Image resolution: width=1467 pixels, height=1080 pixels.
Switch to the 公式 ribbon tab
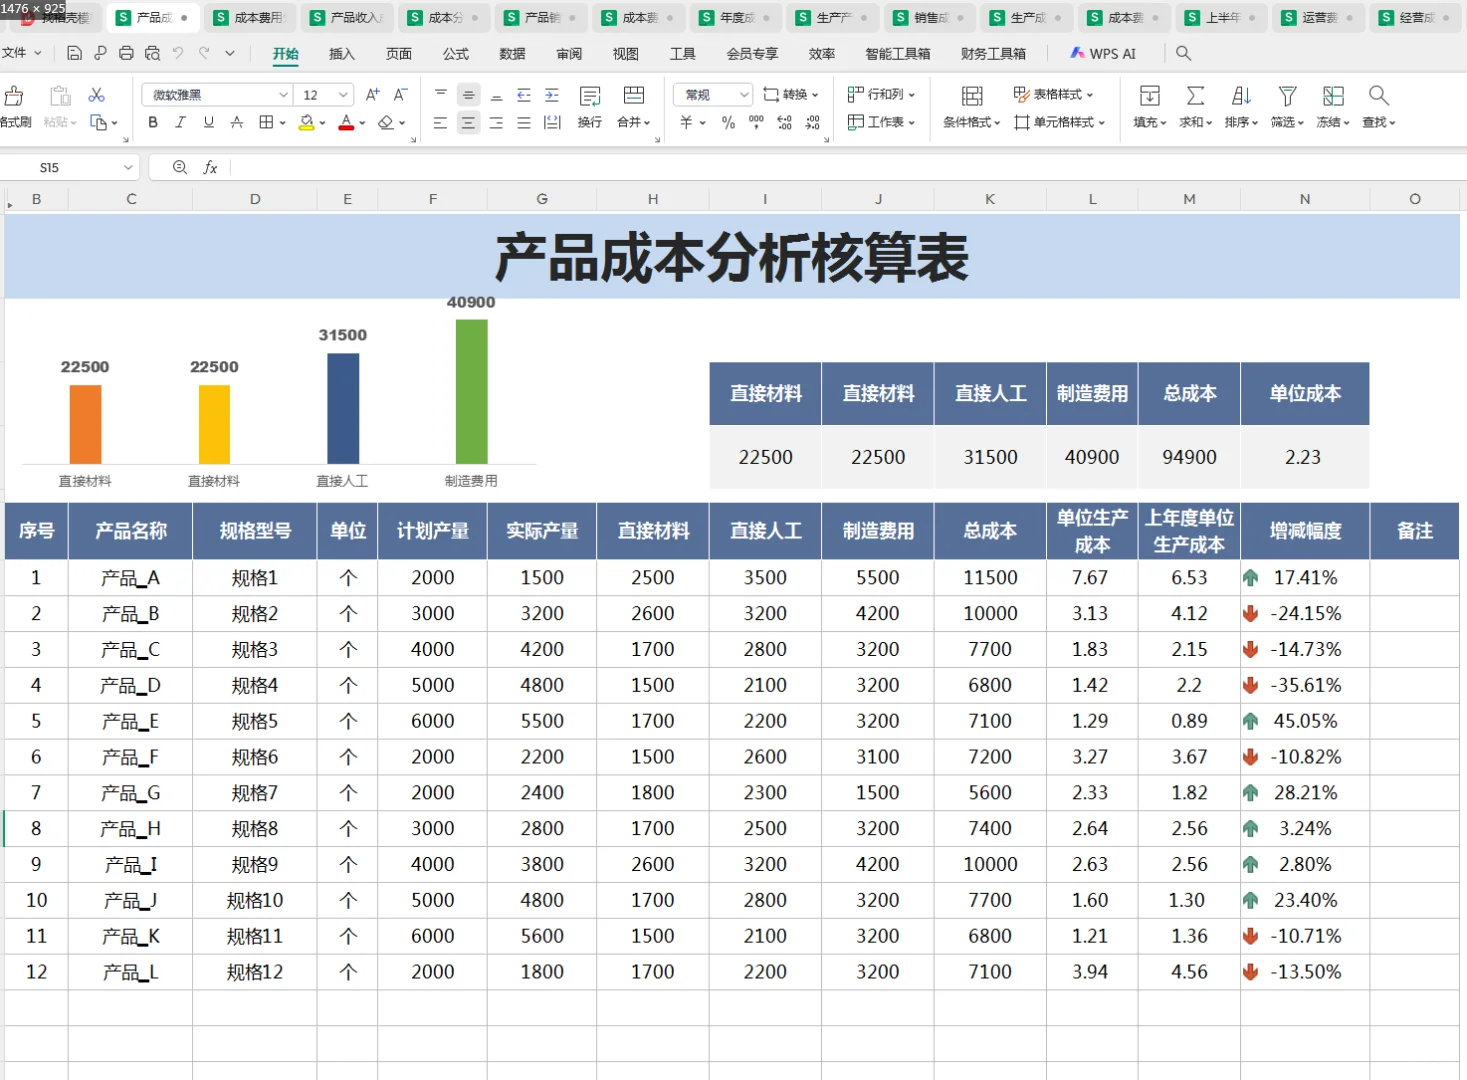(456, 54)
